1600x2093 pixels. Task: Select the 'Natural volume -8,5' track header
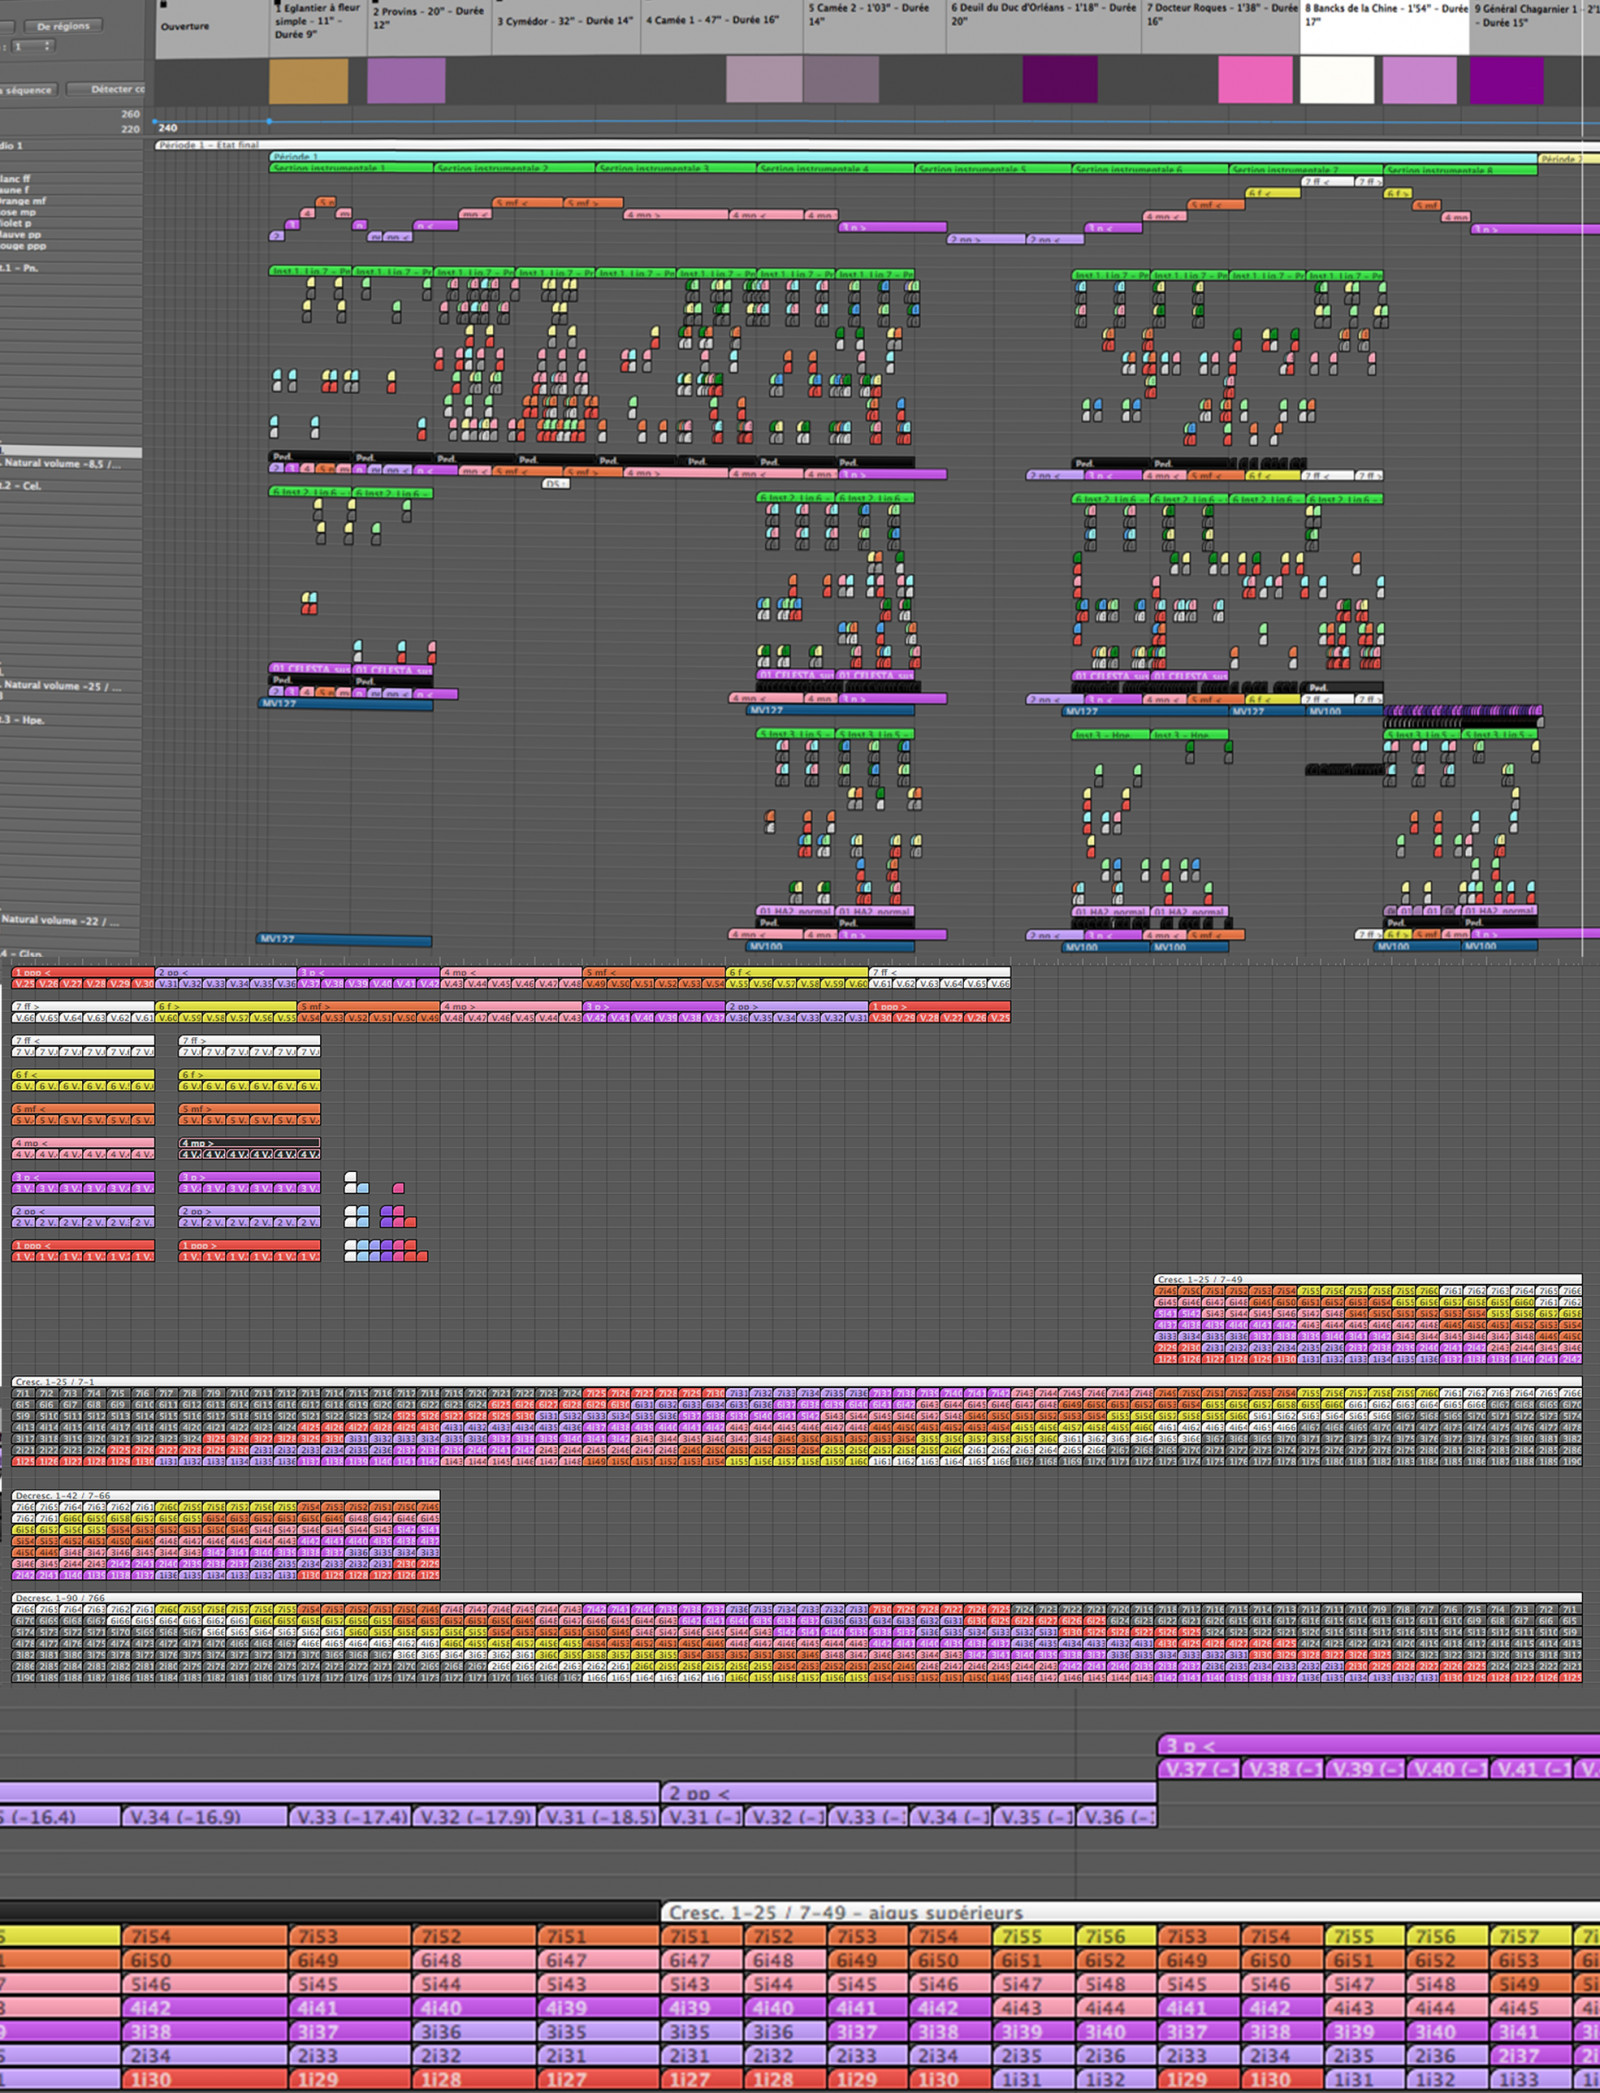point(65,463)
